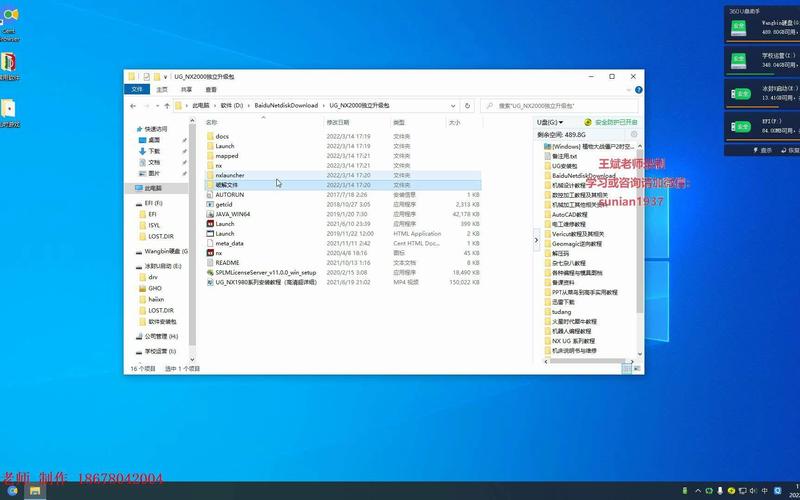Screen dimensions: 800x500
Task: Select the AUTORUN setup information file
Action: pos(230,194)
